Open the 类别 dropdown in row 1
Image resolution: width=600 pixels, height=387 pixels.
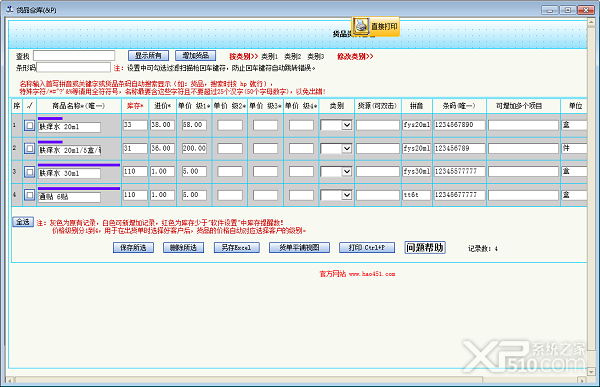coord(347,125)
